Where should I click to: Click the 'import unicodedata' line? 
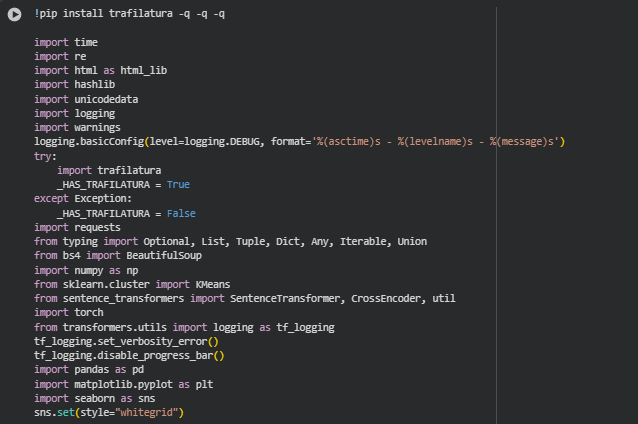[x=86, y=100]
